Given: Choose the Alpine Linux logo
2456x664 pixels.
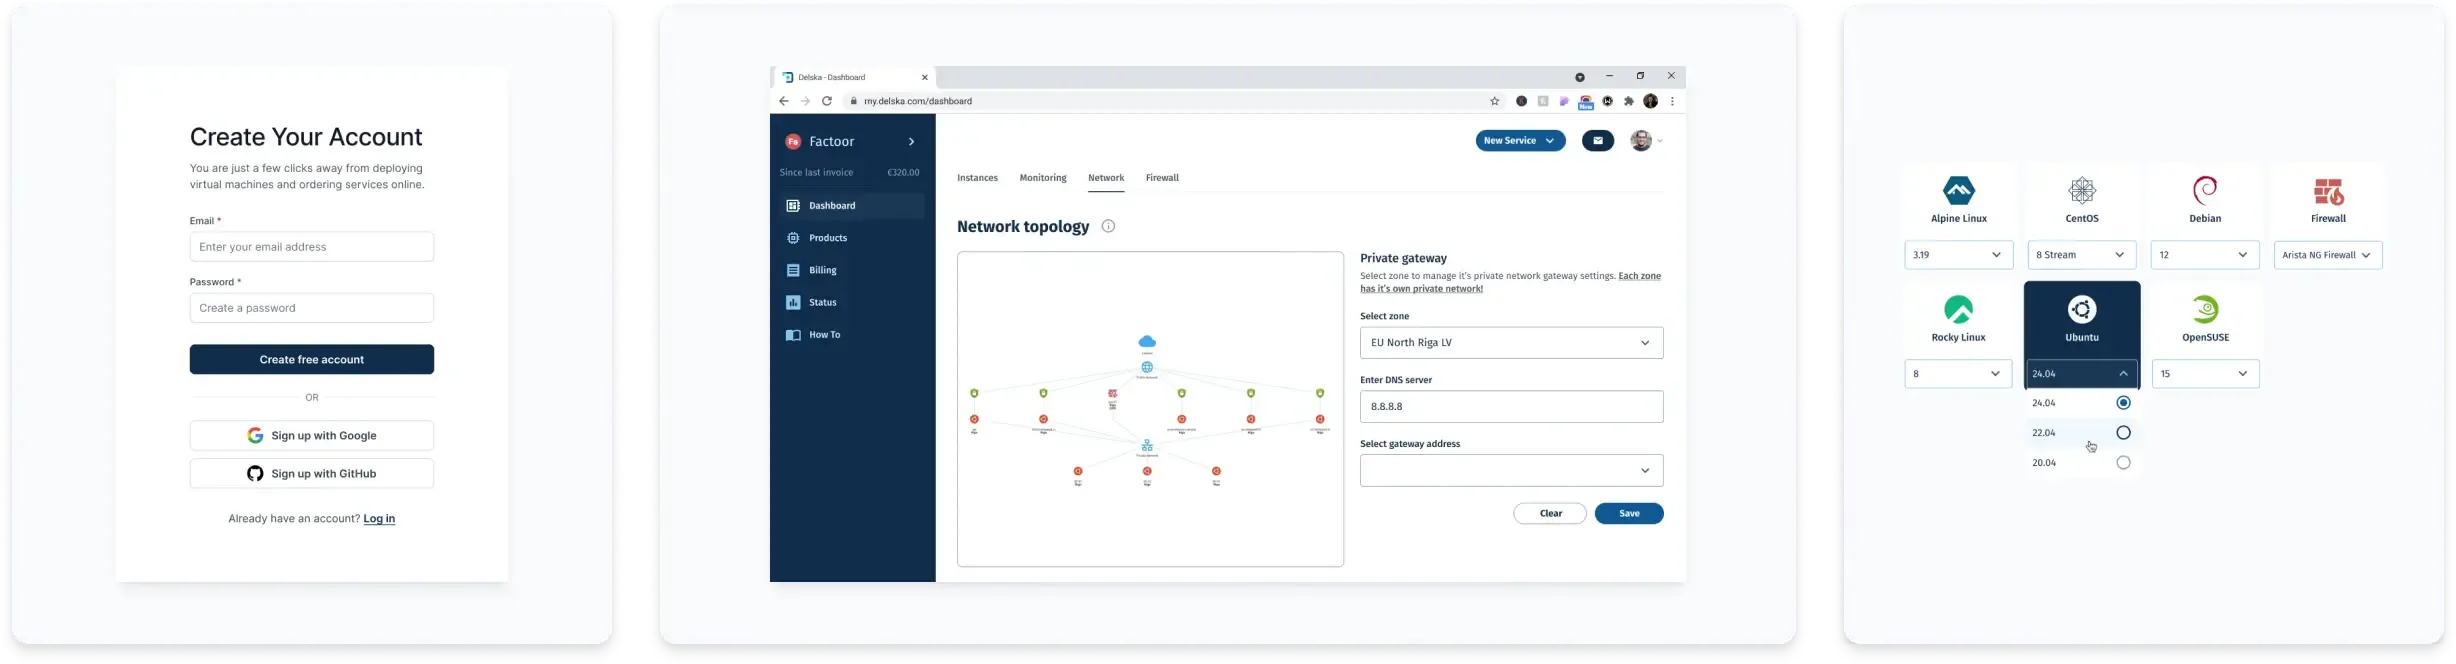Looking at the screenshot, I should tap(1958, 191).
